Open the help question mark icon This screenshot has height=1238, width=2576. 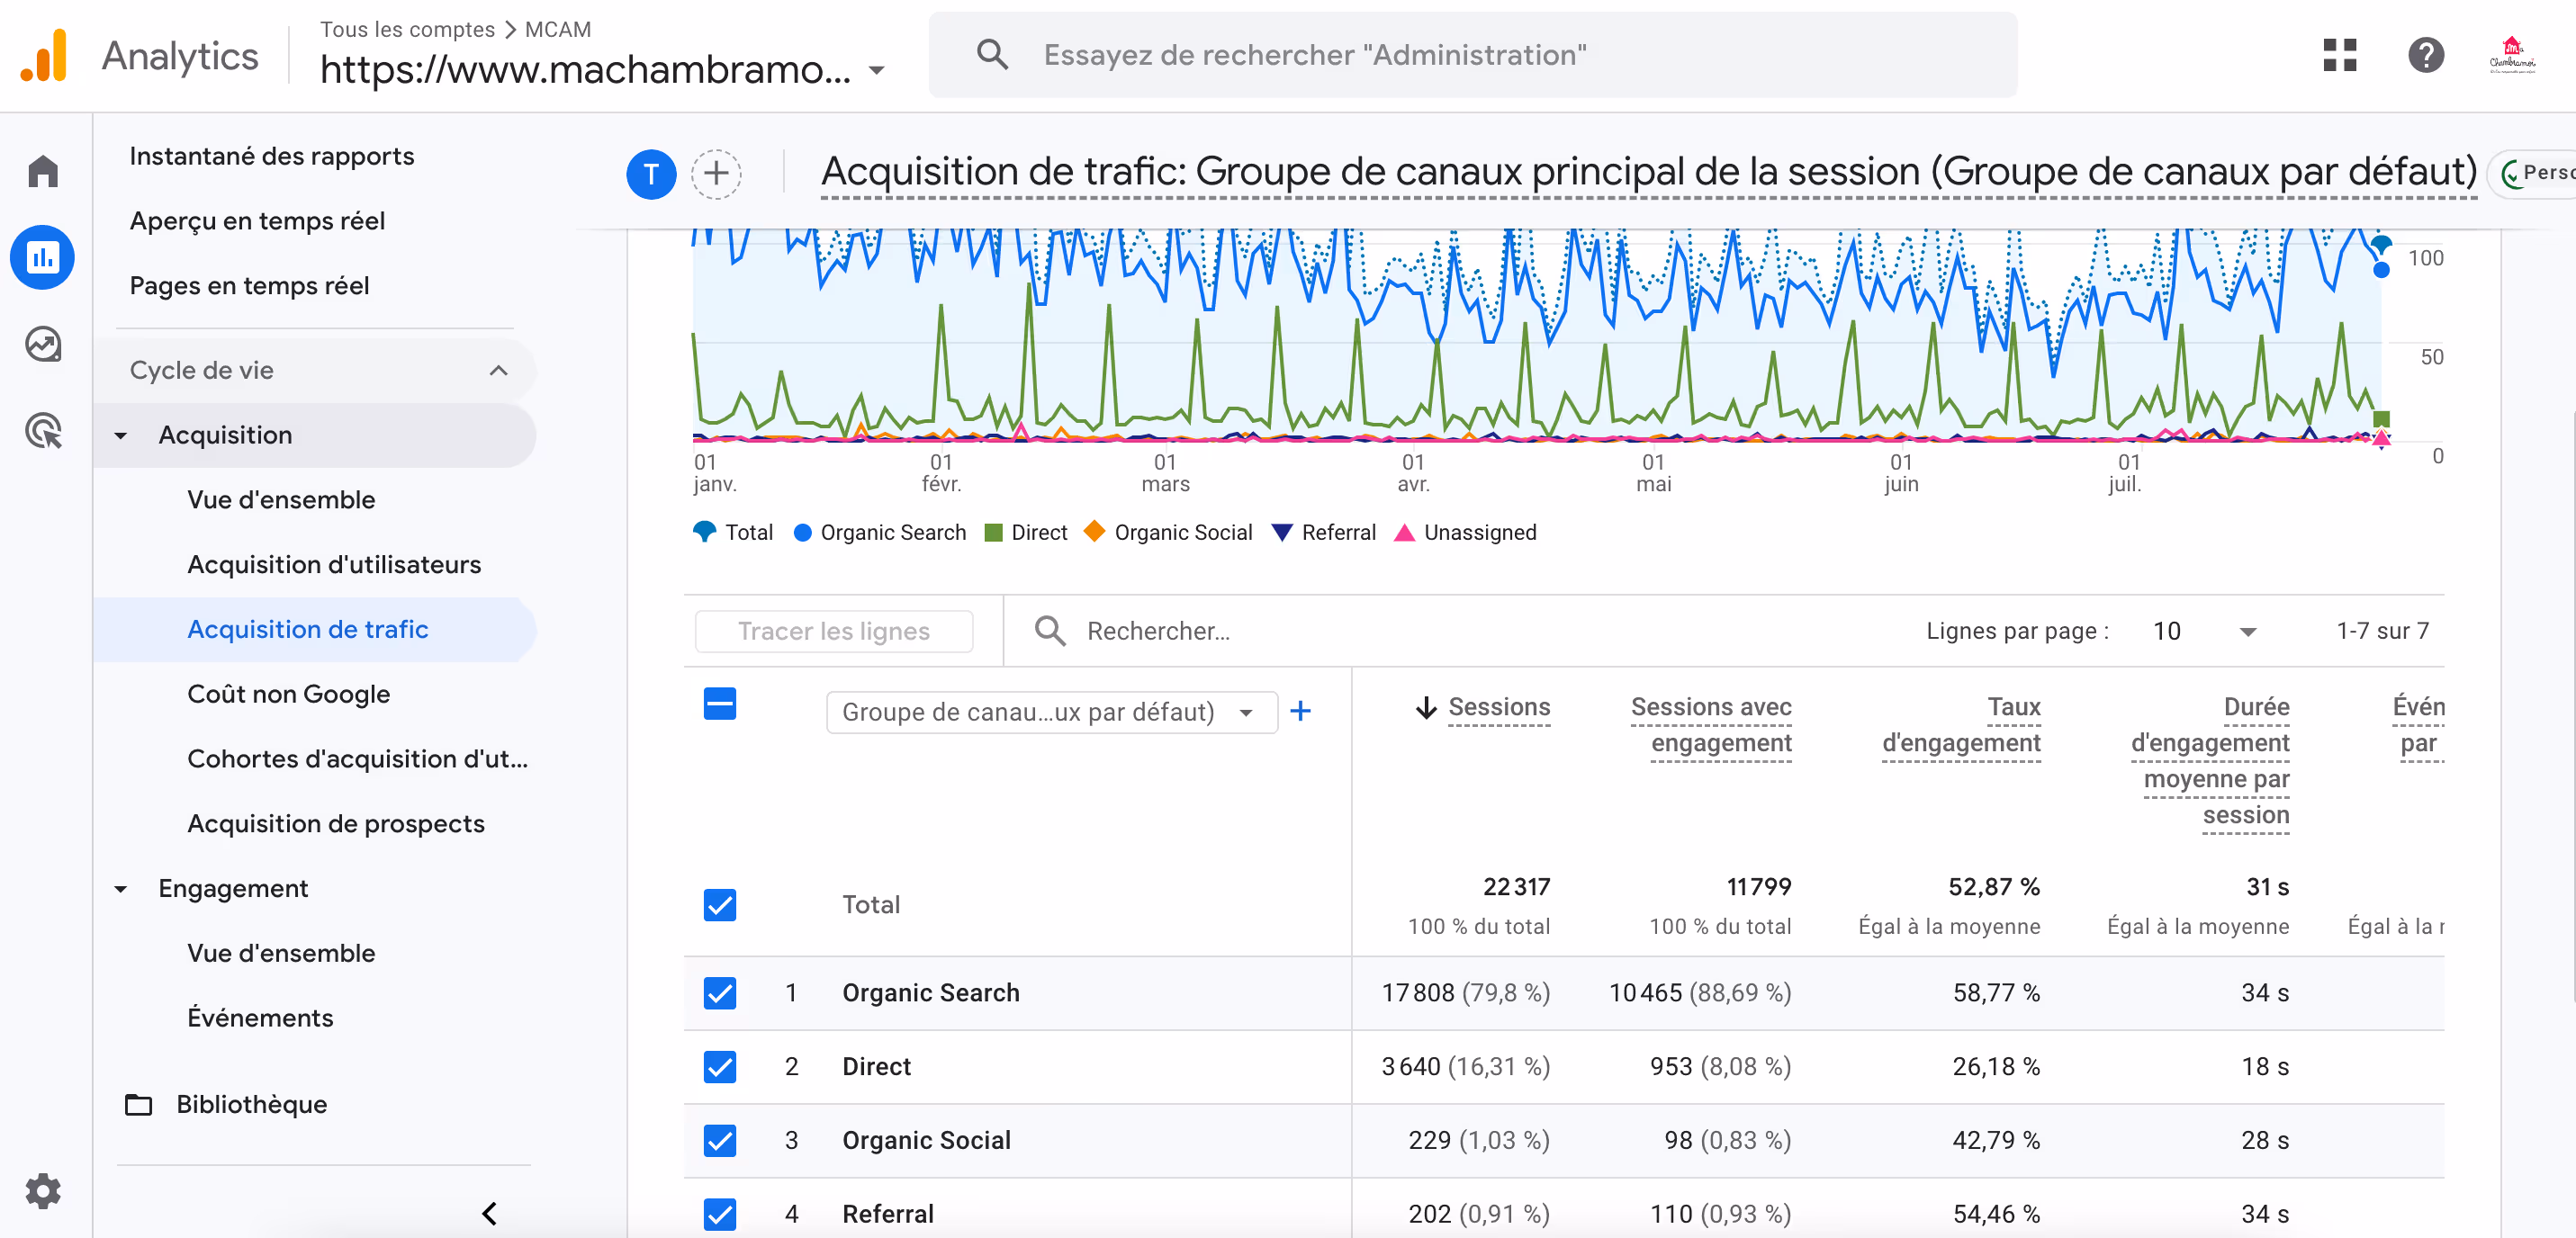click(2425, 55)
